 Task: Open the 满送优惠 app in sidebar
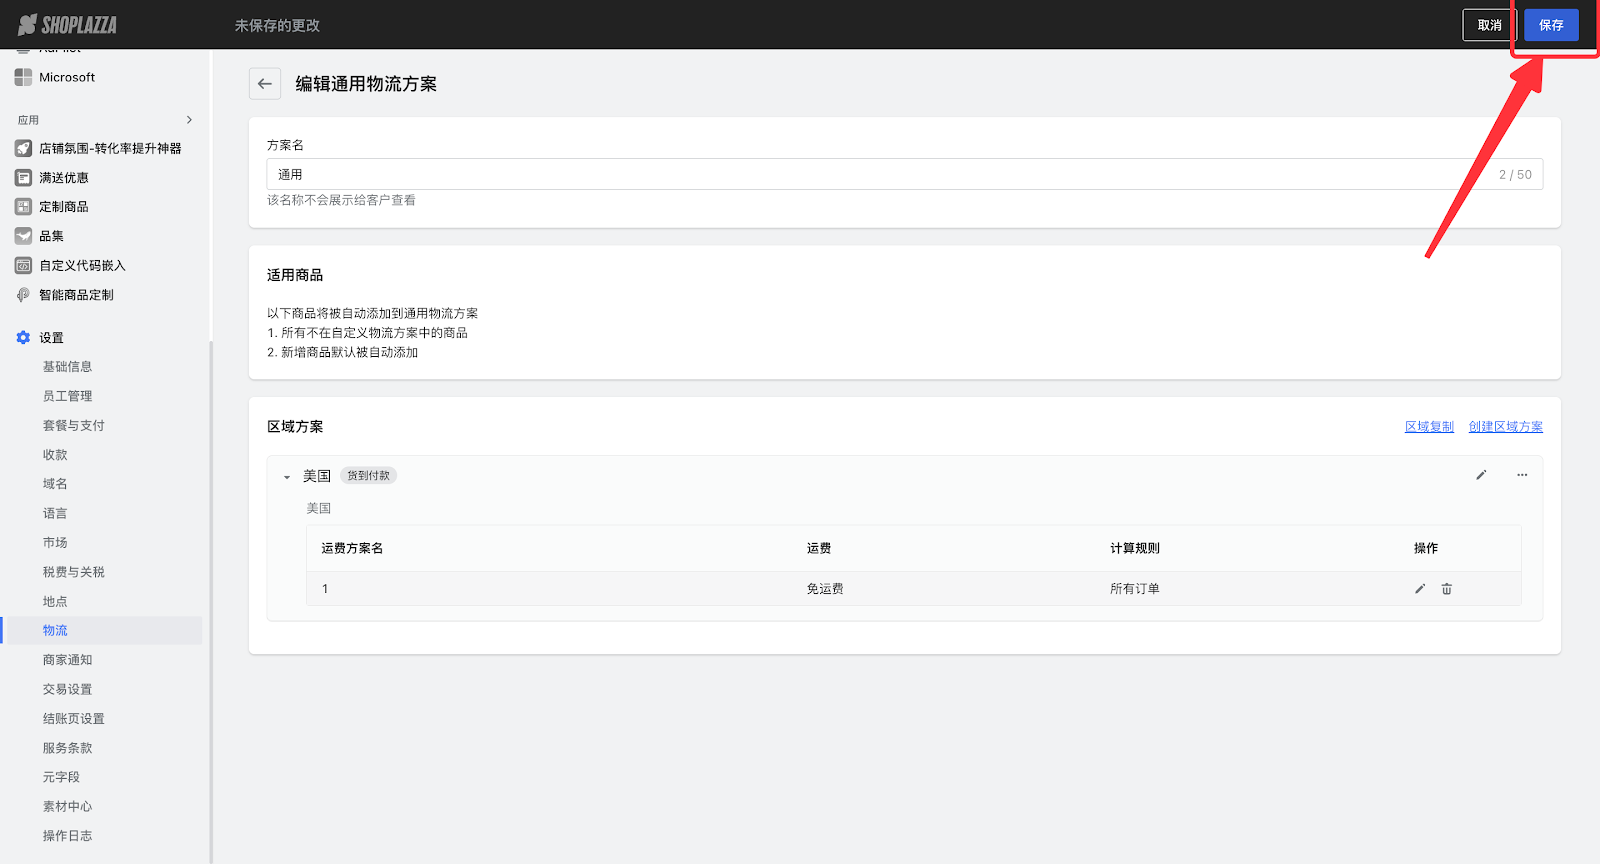coord(64,178)
